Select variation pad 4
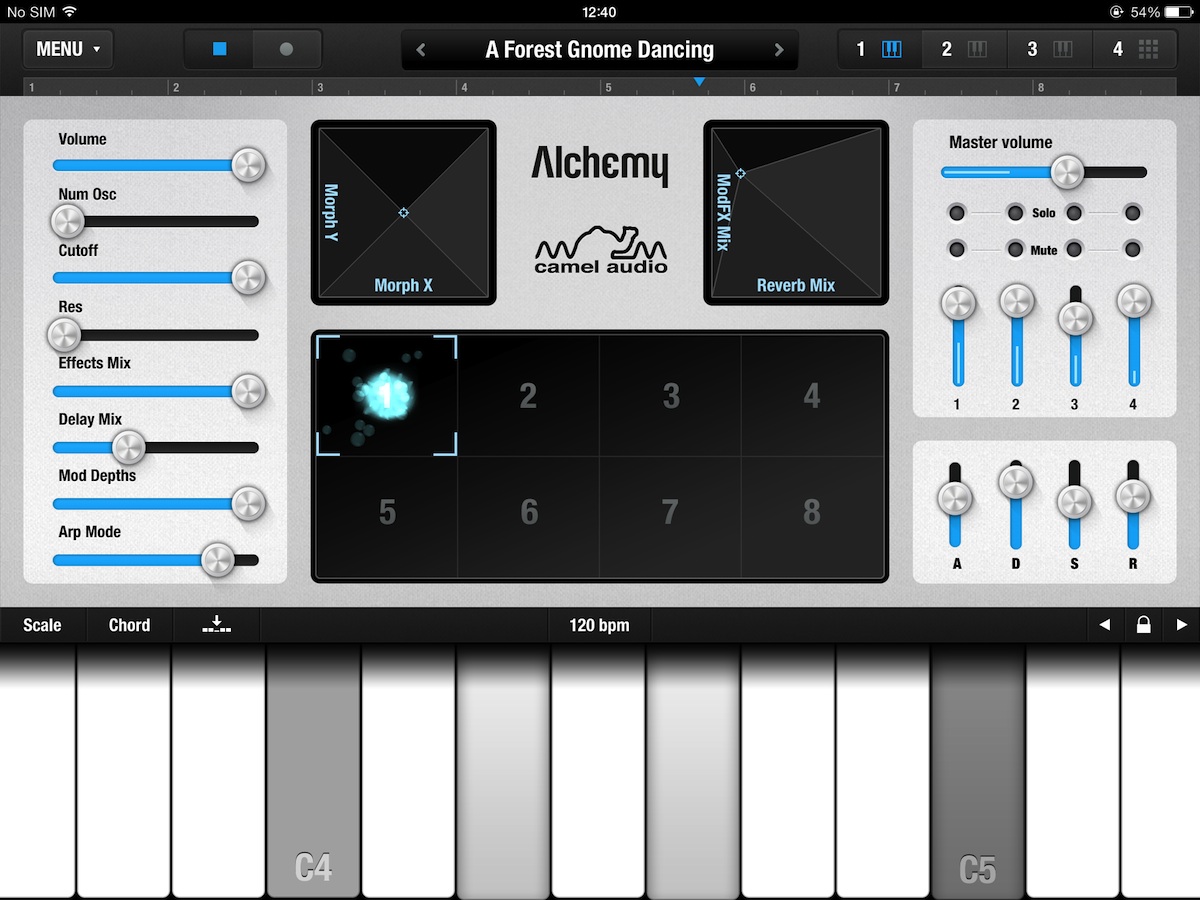Image resolution: width=1200 pixels, height=900 pixels. (812, 396)
